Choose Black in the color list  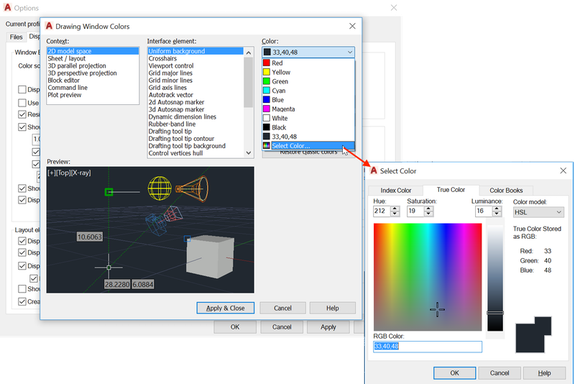308,127
